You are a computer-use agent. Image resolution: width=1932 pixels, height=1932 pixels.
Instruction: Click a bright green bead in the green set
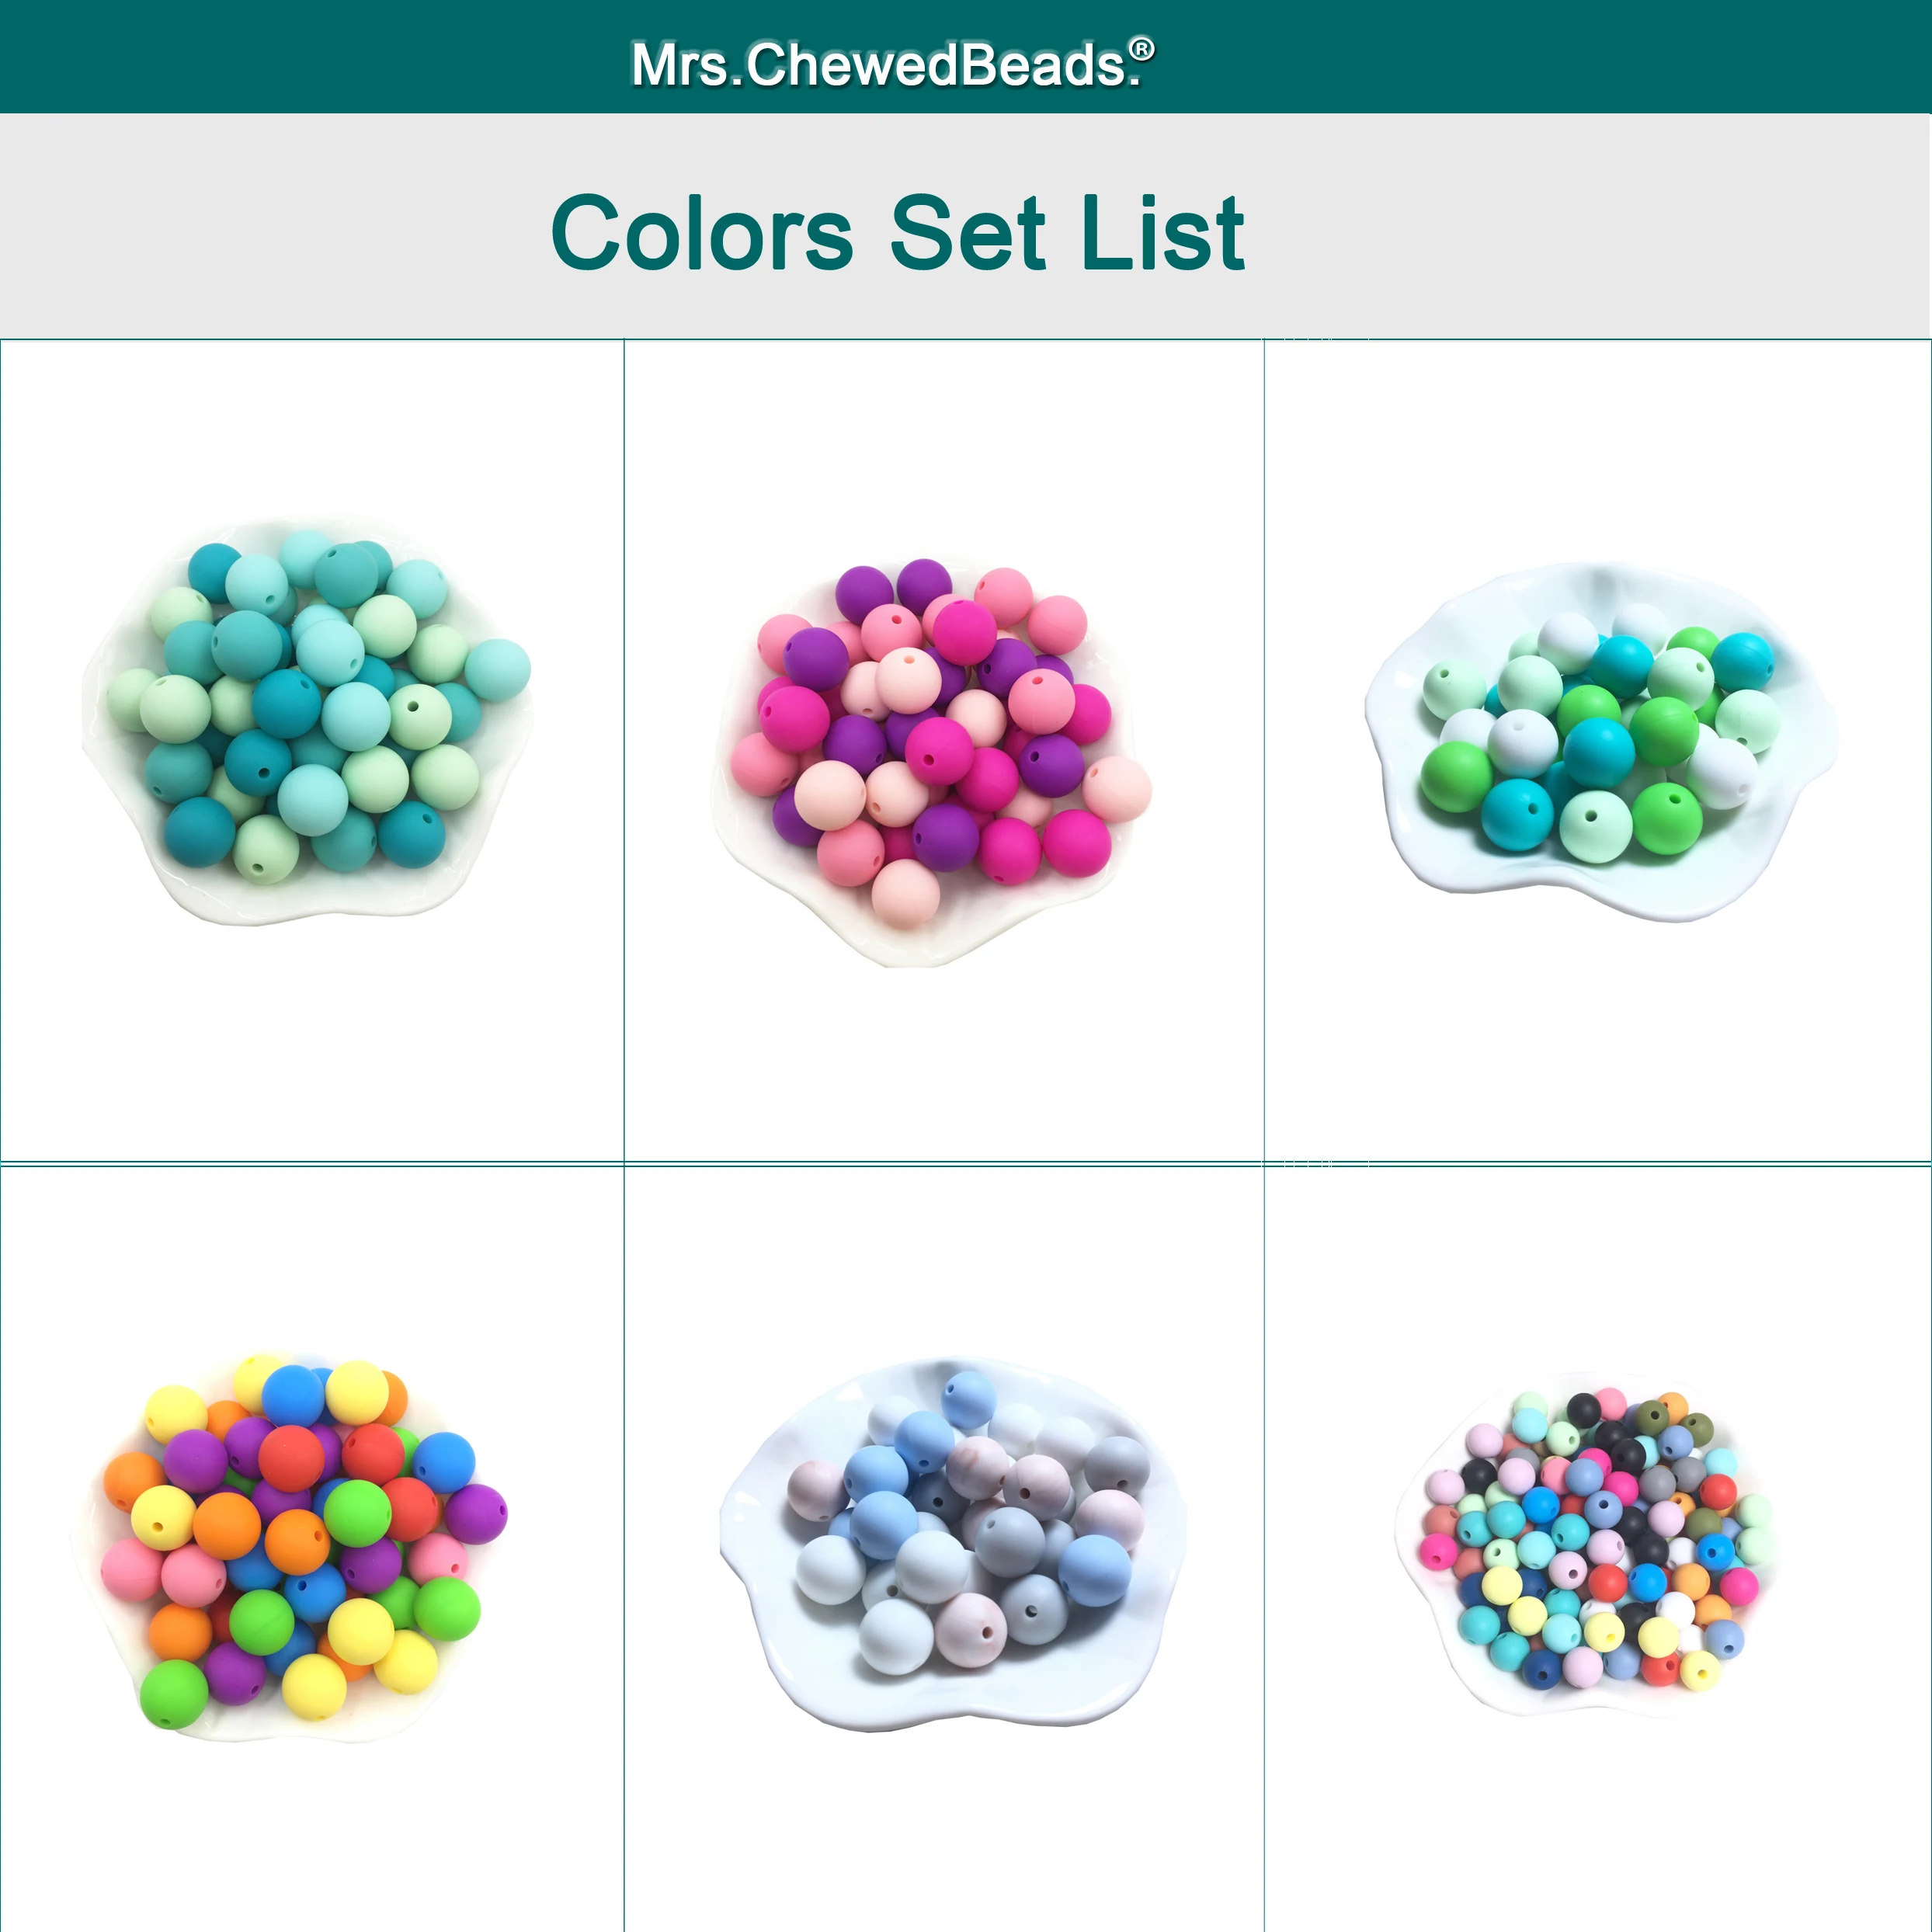[x=1456, y=777]
